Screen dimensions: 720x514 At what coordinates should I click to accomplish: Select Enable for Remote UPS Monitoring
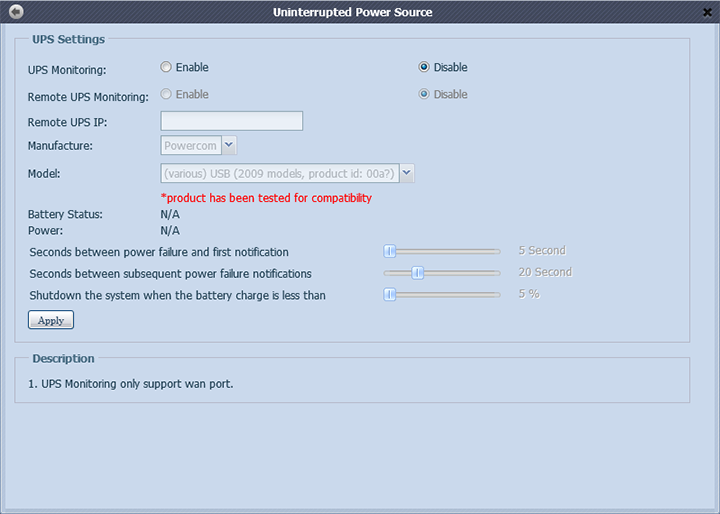click(166, 95)
